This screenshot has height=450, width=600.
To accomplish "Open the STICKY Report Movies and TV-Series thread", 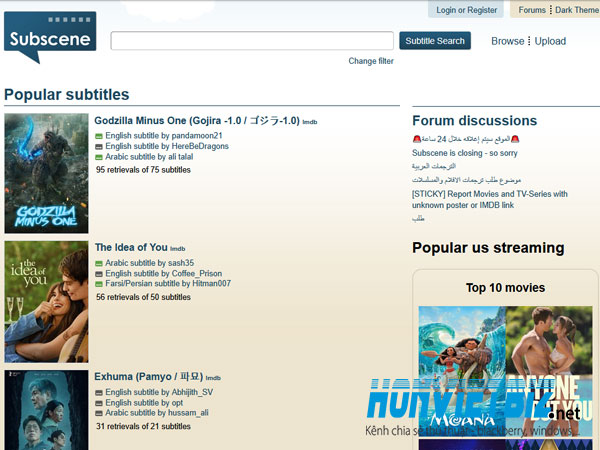I will (x=490, y=199).
